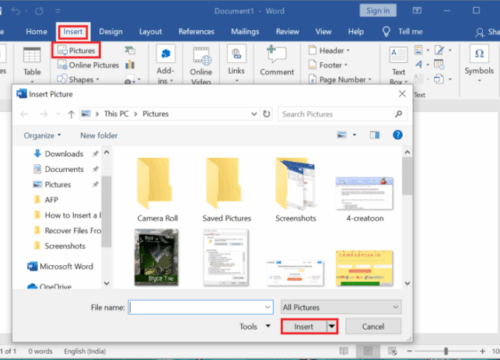The image size is (500, 360).
Task: Select the Saved Pictures folder
Action: coord(227,190)
